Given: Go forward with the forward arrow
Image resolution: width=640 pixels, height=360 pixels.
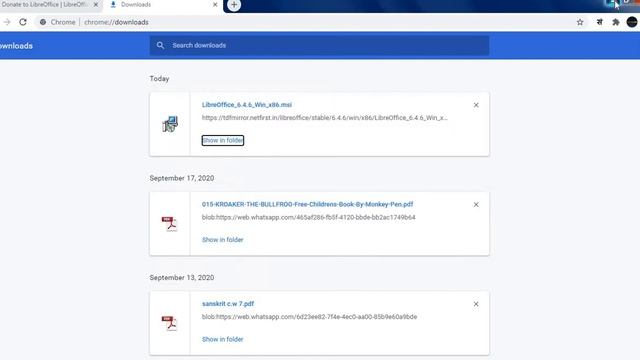Looking at the screenshot, I should (7, 22).
